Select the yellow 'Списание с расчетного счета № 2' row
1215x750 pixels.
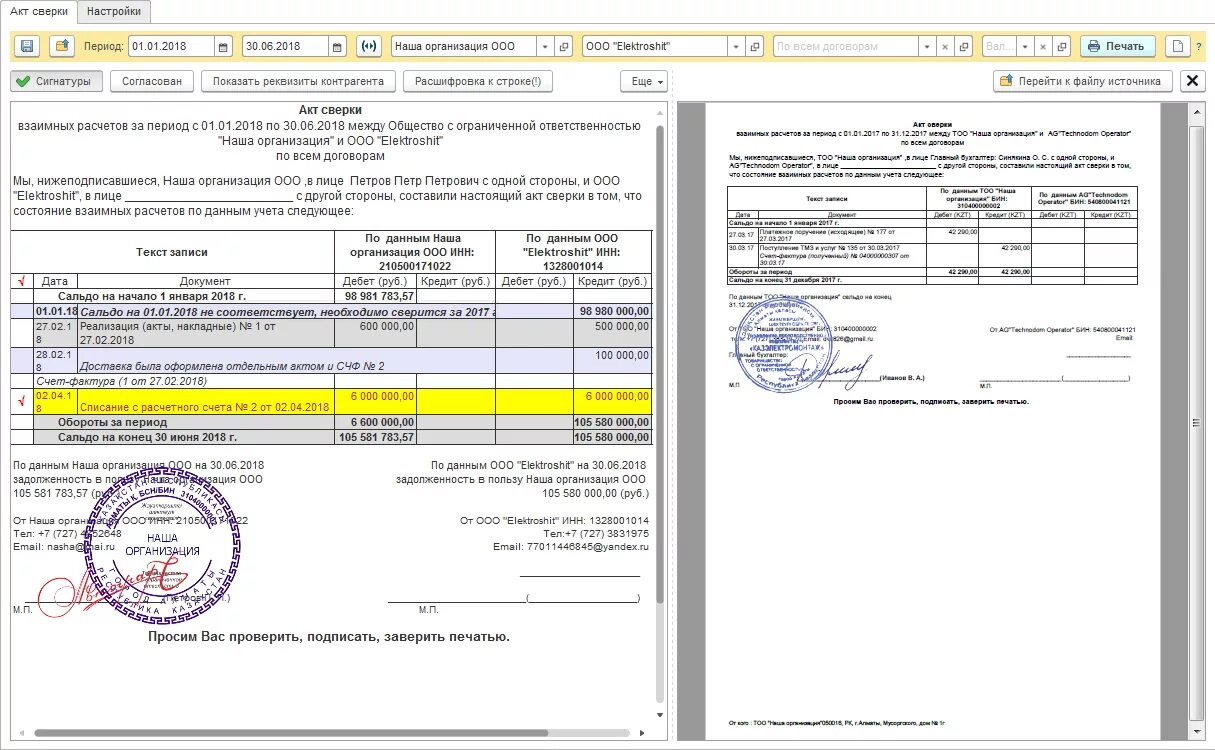(332, 402)
